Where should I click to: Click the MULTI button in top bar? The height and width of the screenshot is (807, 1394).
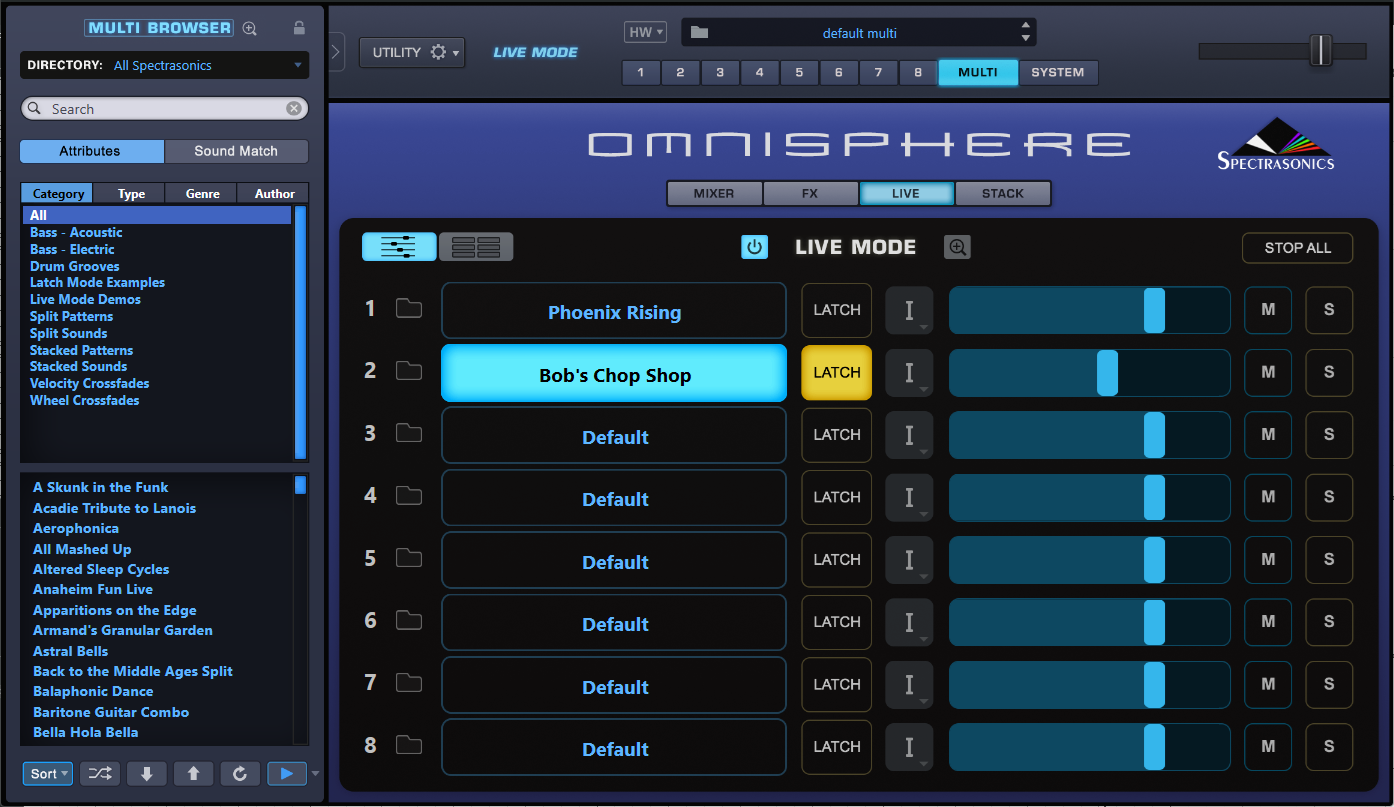pyautogui.click(x=978, y=72)
